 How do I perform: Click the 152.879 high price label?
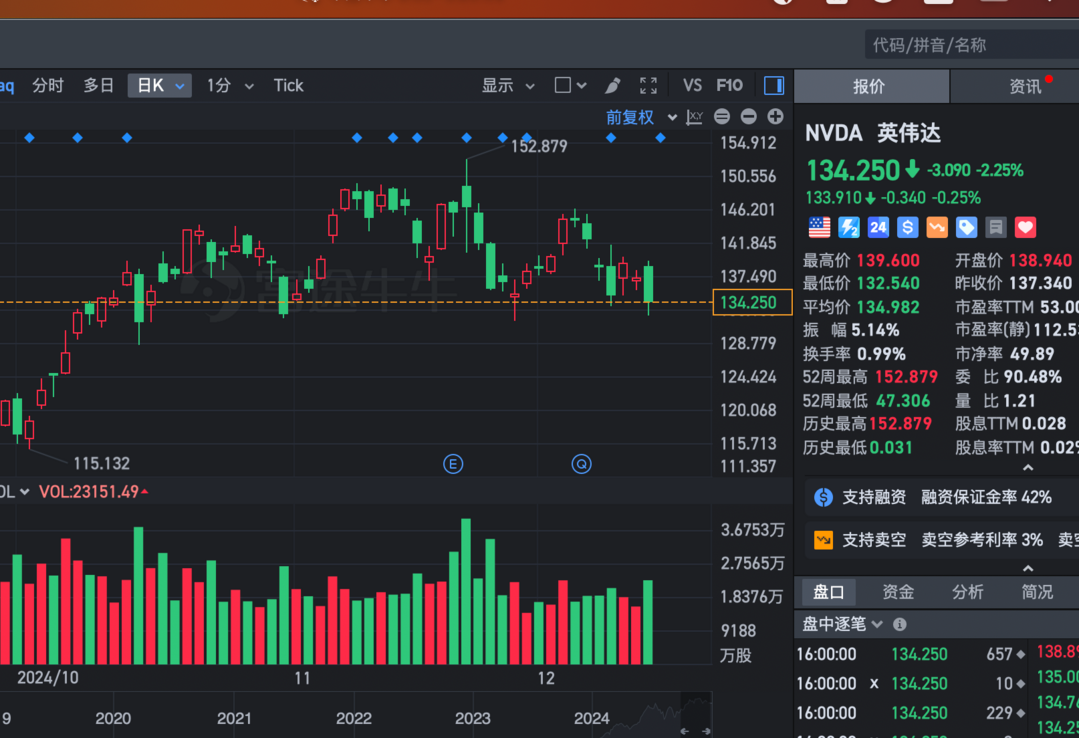coord(539,146)
